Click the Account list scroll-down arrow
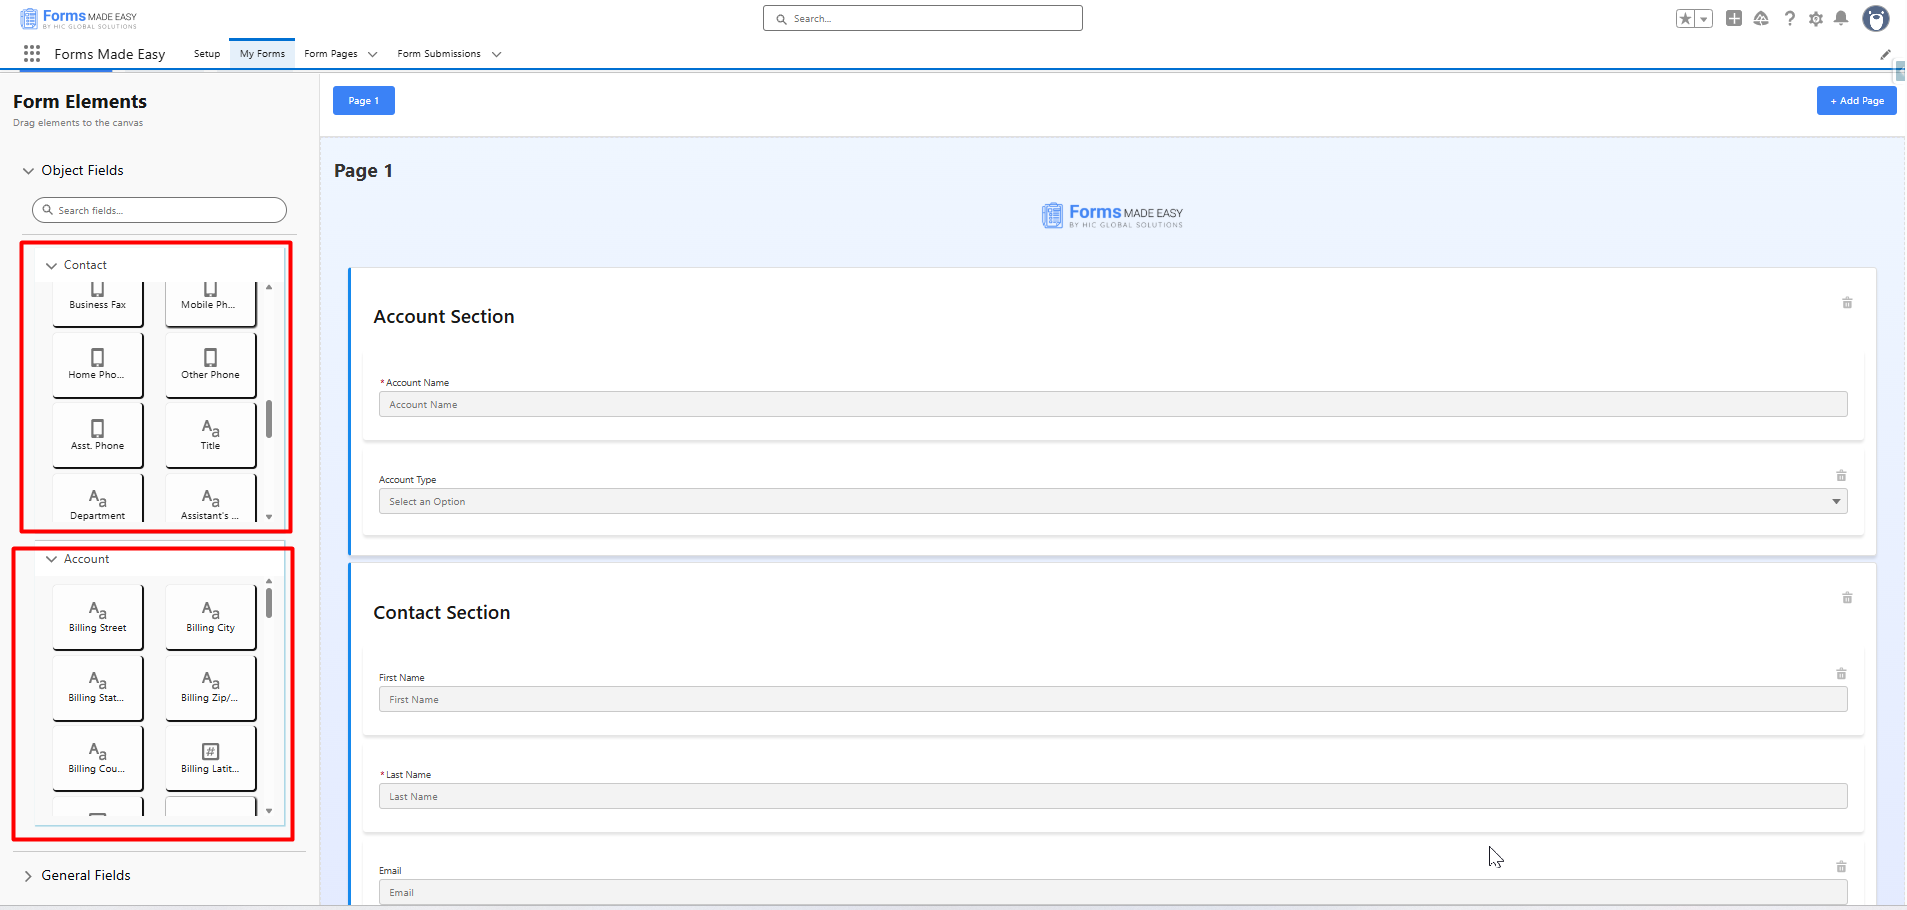Viewport: 1907px width, 910px height. point(269,811)
